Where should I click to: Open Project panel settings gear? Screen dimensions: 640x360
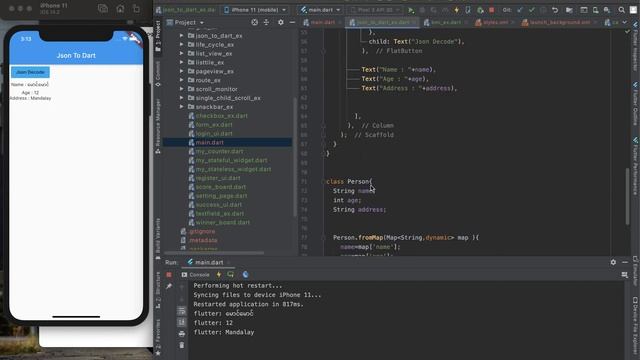pyautogui.click(x=280, y=22)
